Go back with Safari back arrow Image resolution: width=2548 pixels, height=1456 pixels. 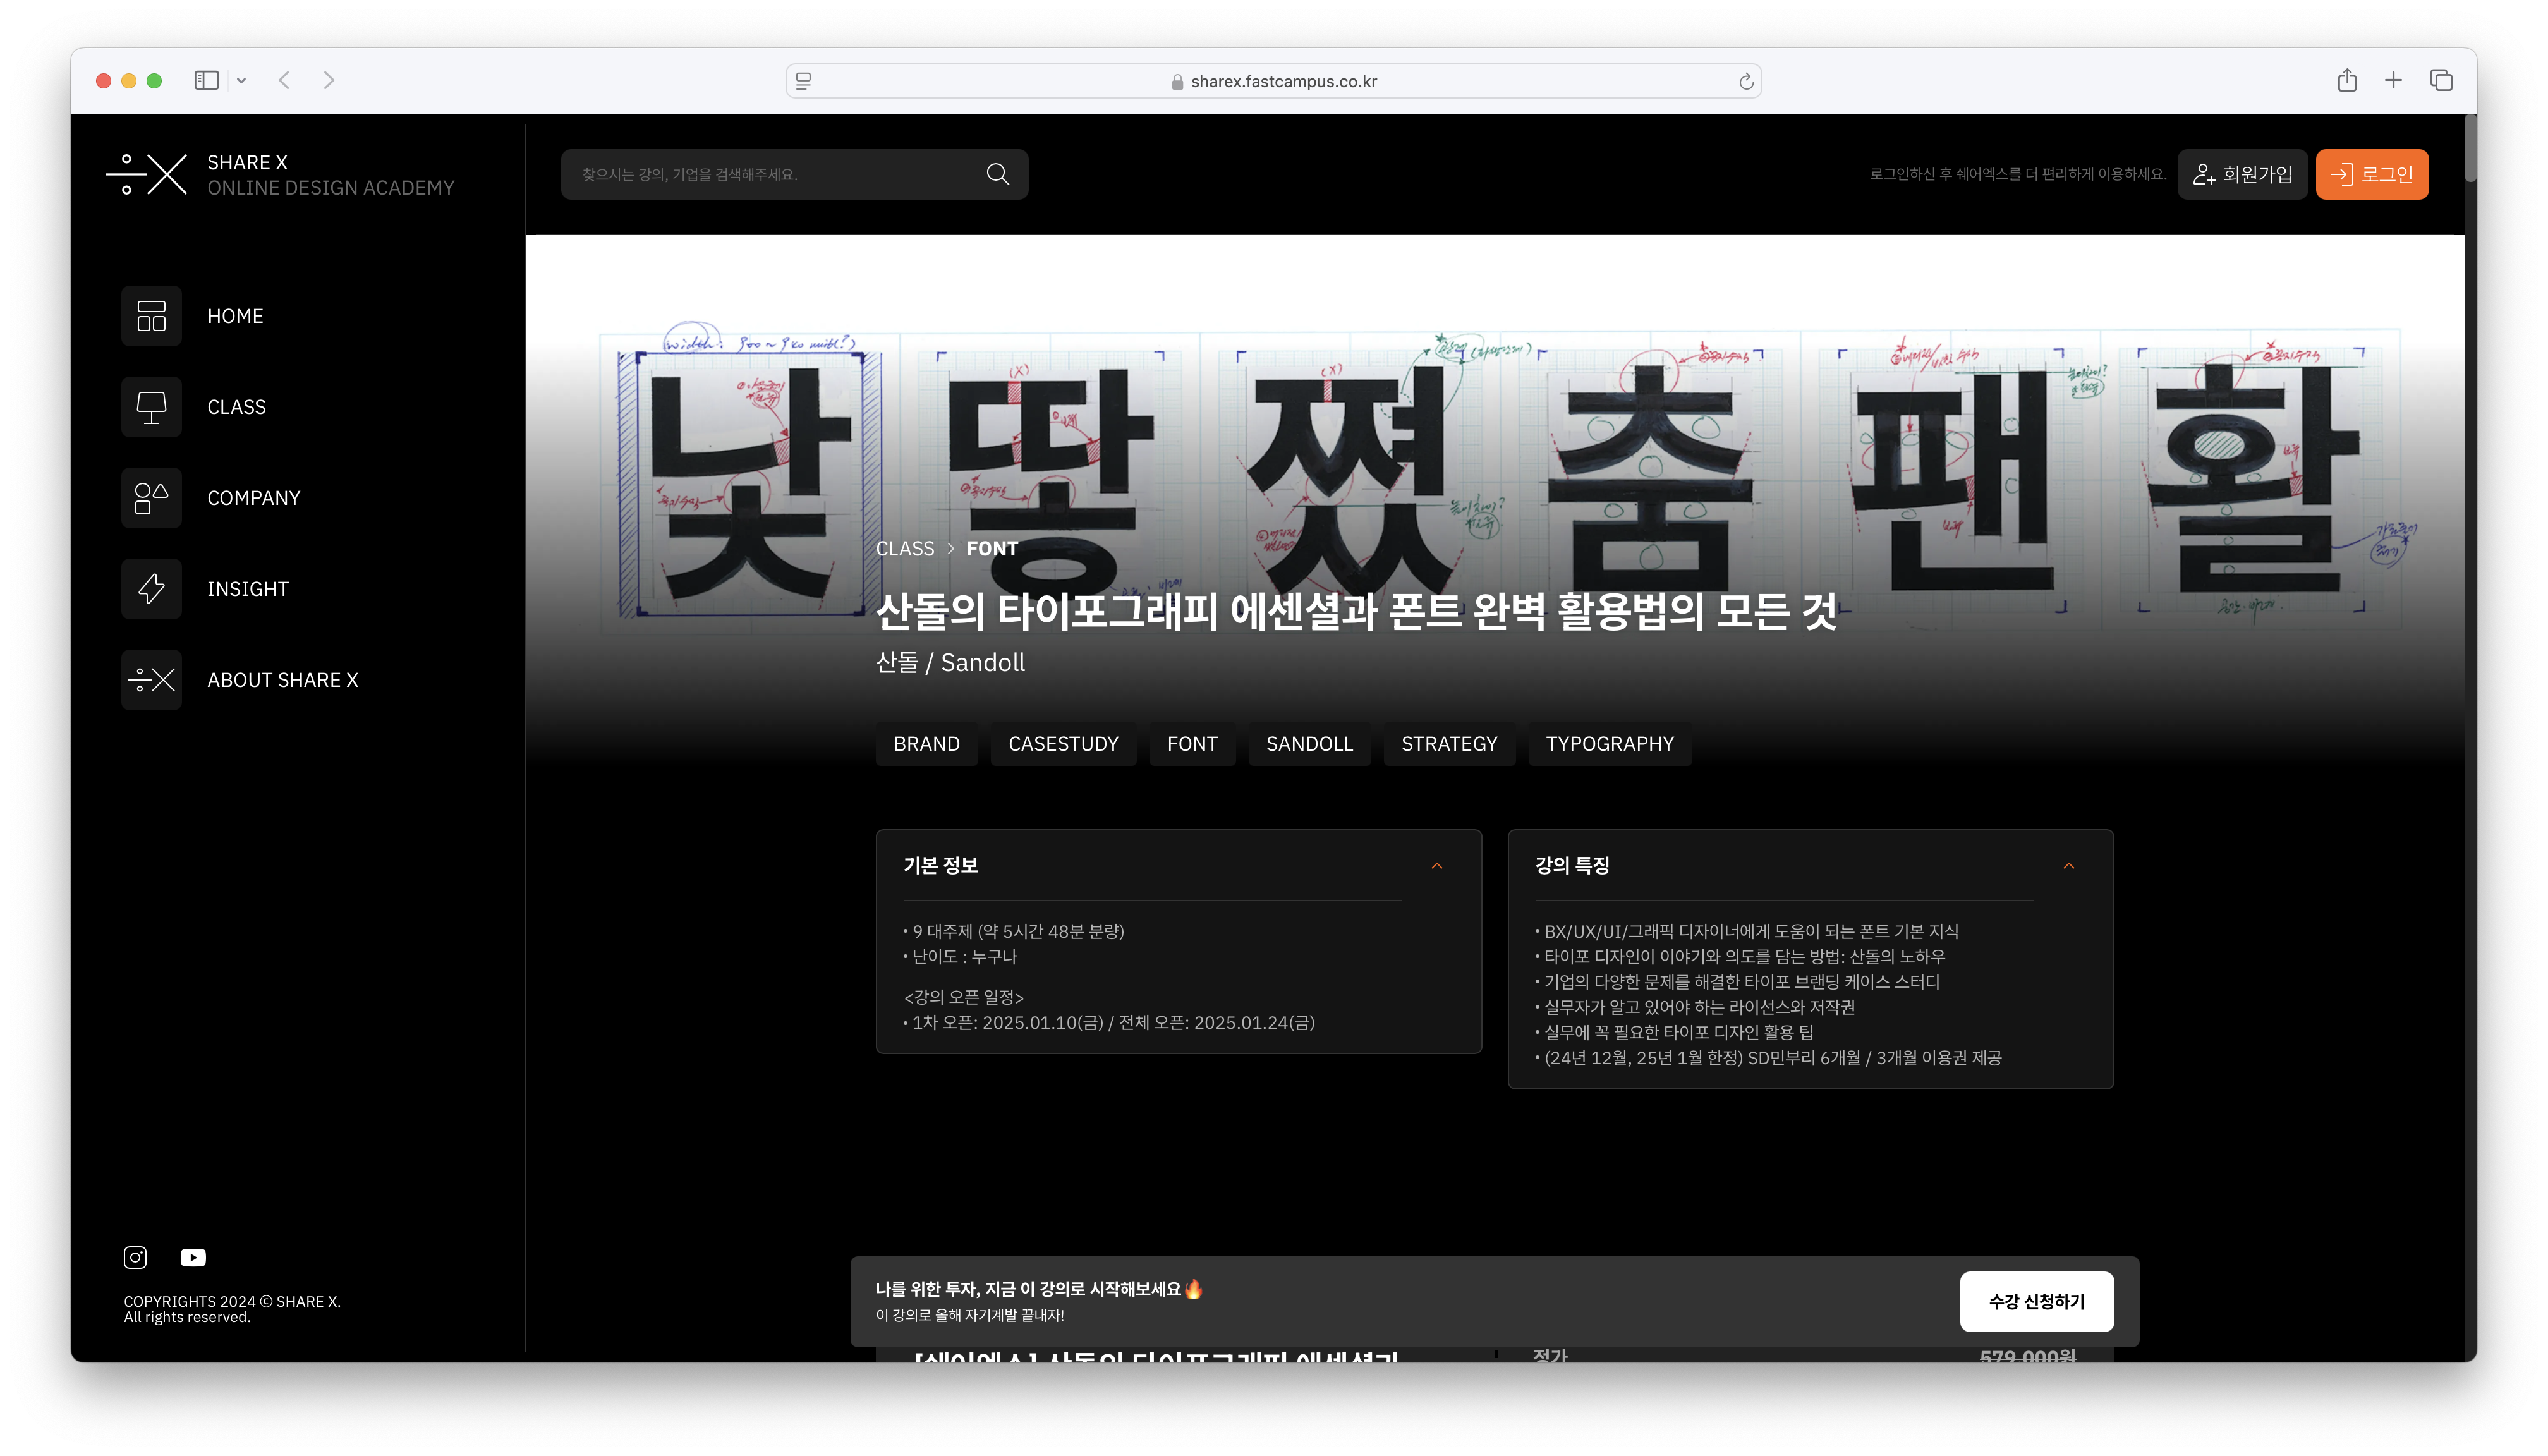tap(284, 80)
